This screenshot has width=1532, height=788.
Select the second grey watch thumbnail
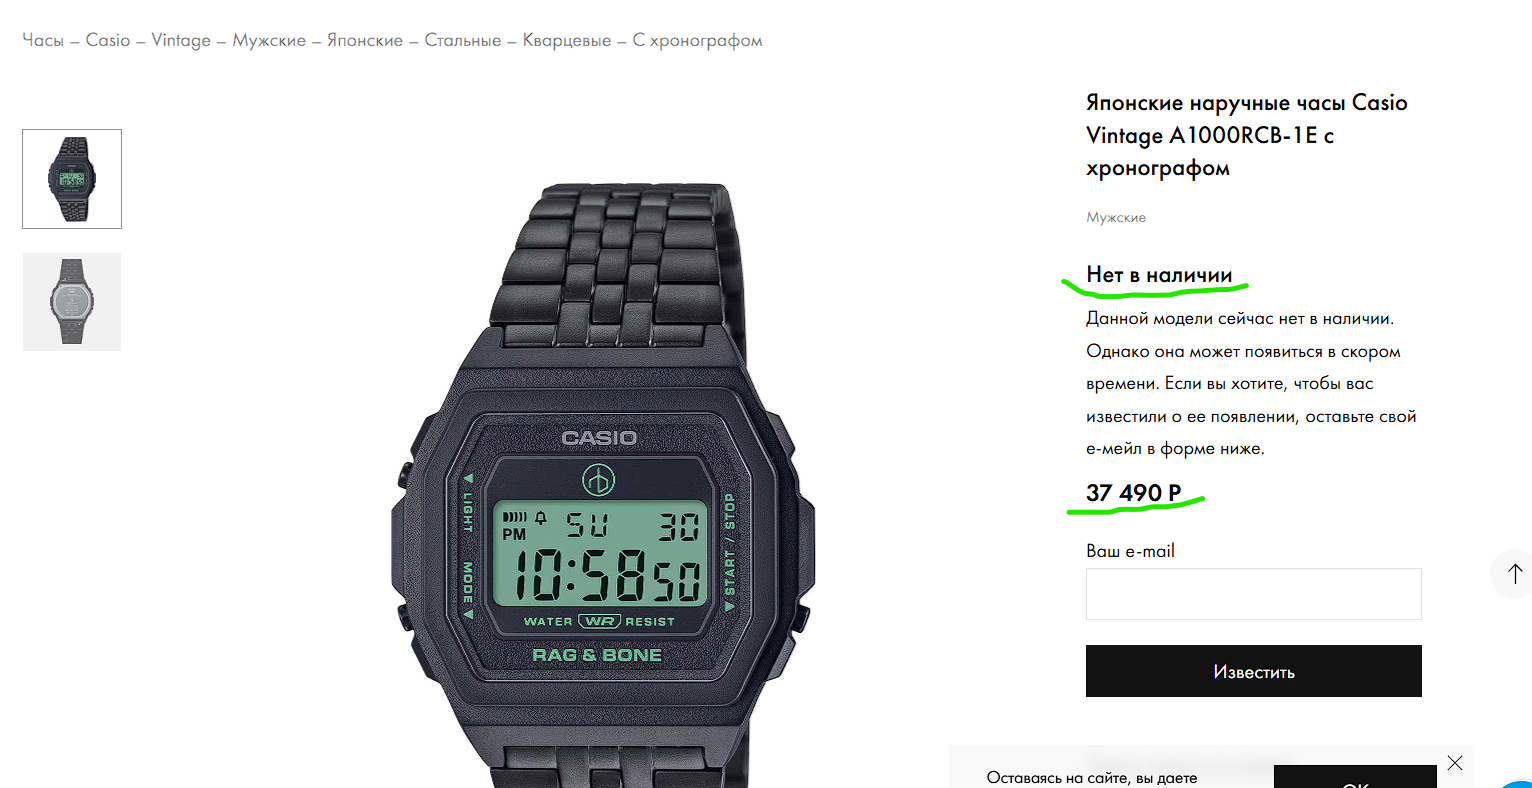point(72,302)
